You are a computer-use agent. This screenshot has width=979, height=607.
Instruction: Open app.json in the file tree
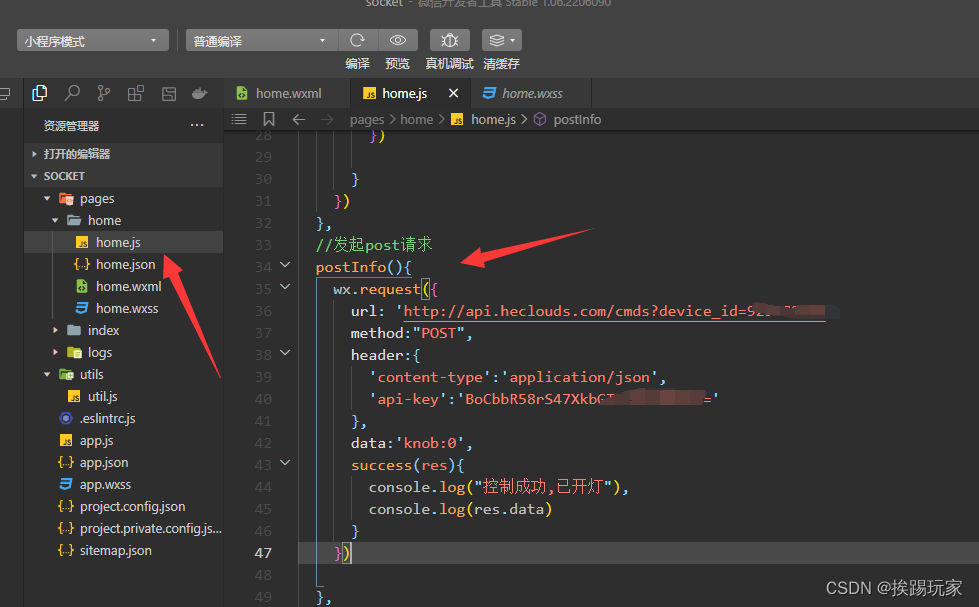(x=123, y=462)
